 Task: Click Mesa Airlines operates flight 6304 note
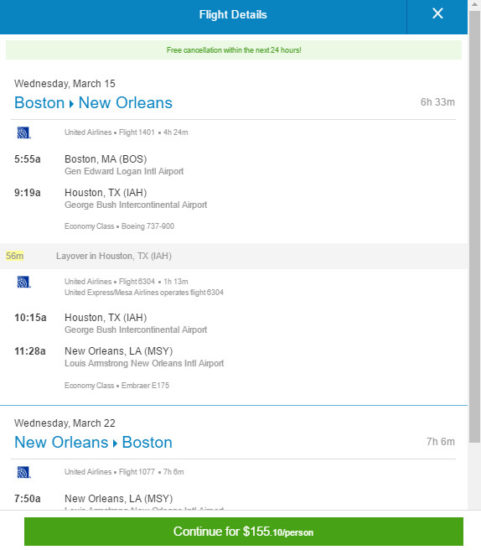(144, 293)
